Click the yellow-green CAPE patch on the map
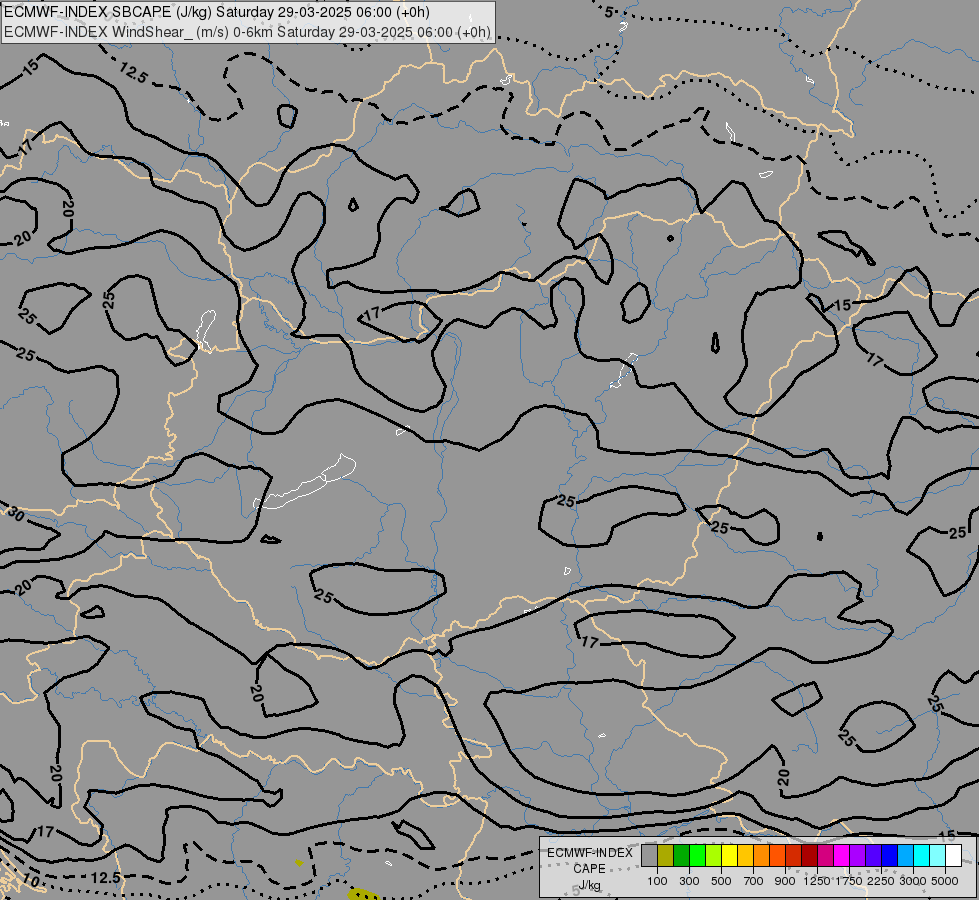Screen dimensions: 979x900 point(364,894)
